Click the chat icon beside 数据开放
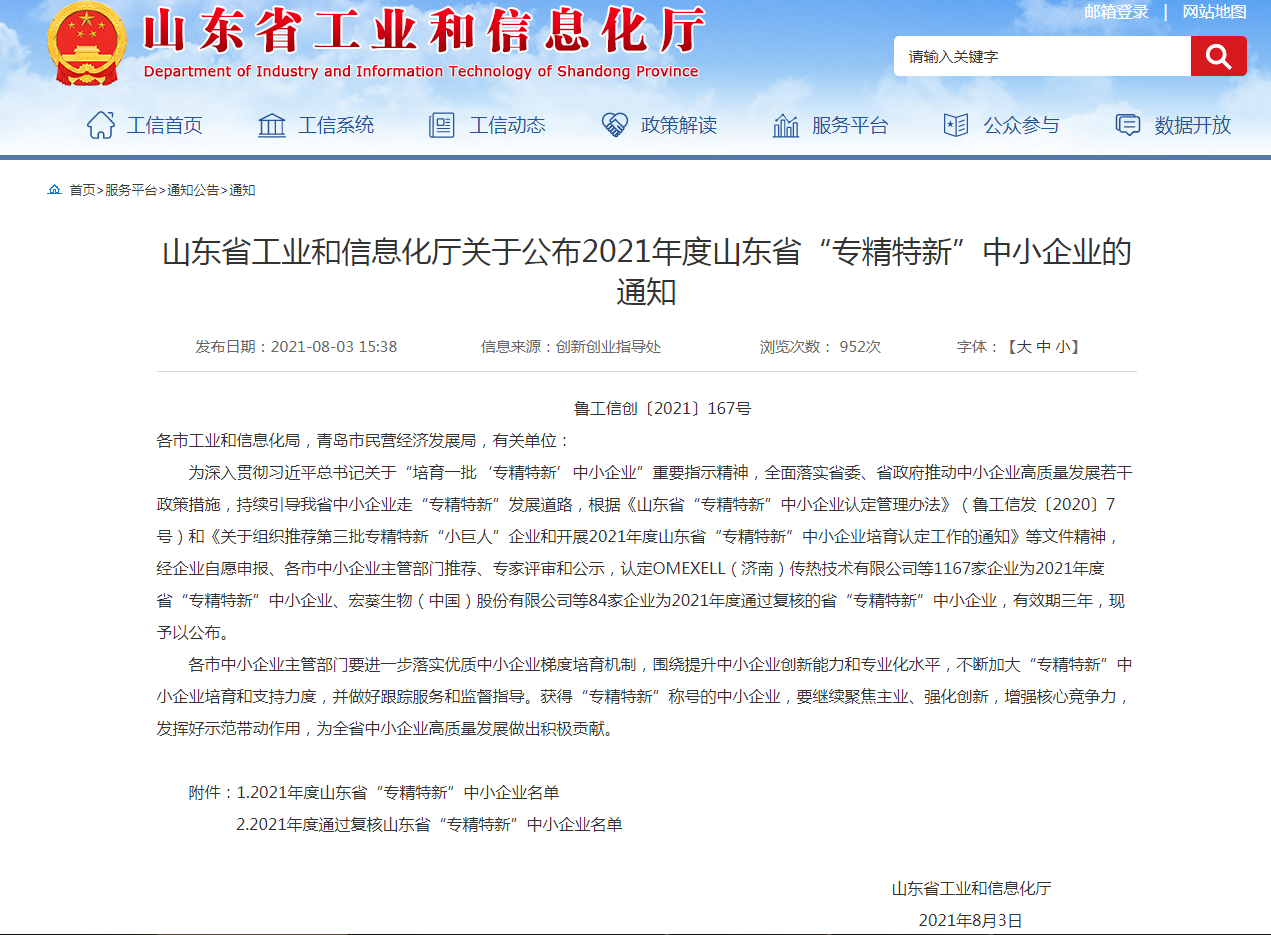The width and height of the screenshot is (1271, 935). pos(1128,125)
